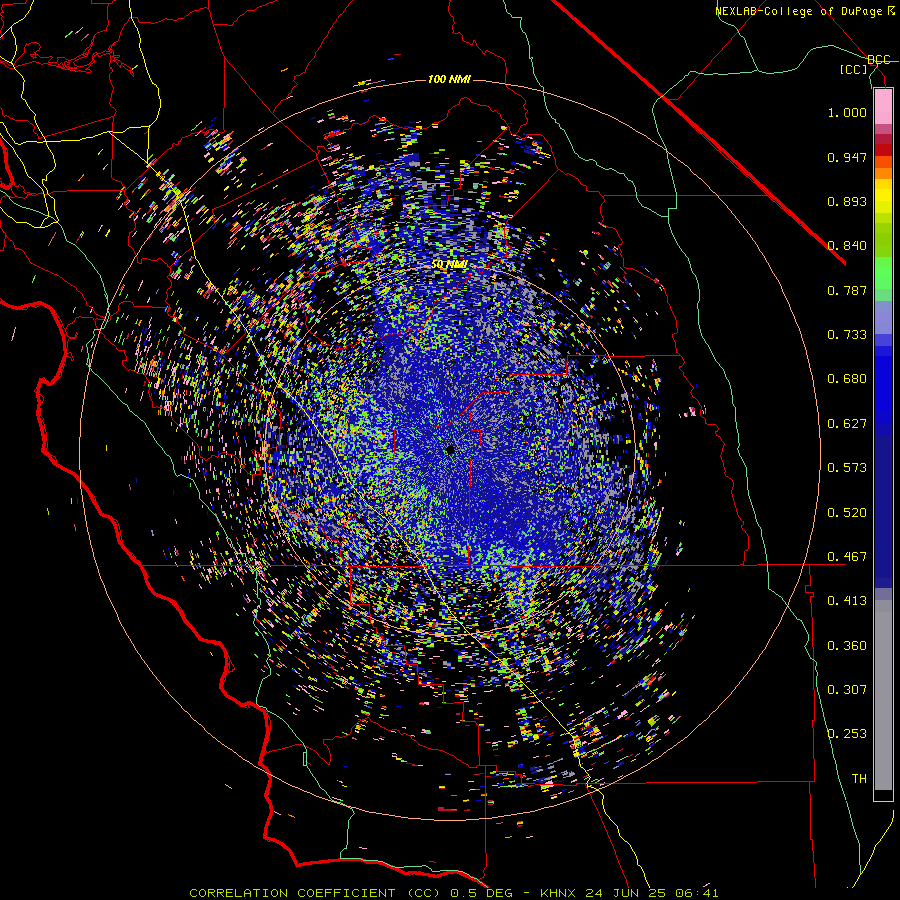Click the 0.360 scale value
This screenshot has height=900, width=900.
tap(847, 646)
